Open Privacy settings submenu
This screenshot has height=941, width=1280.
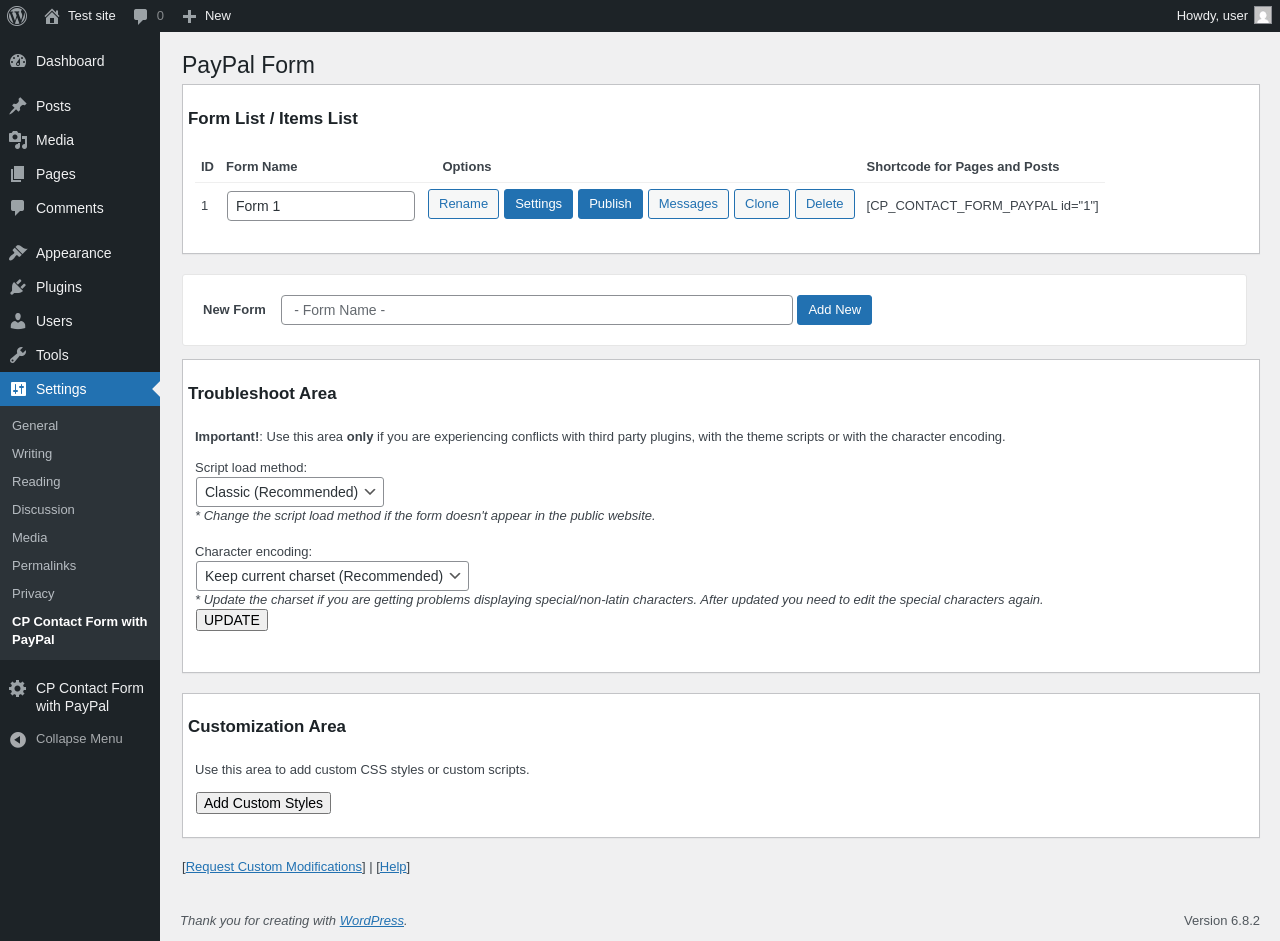click(x=33, y=594)
